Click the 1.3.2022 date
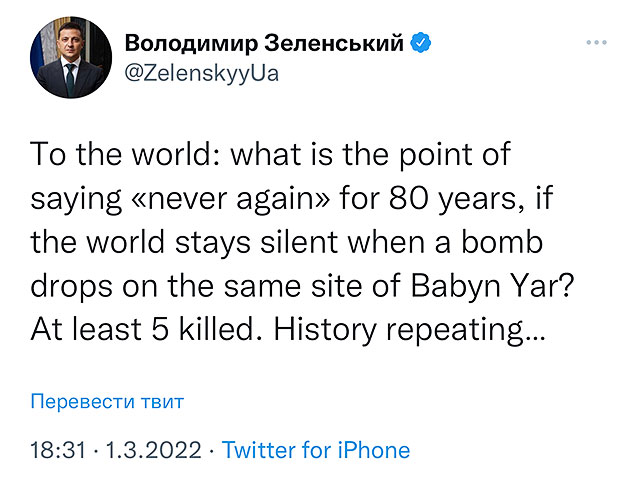The image size is (640, 480). (153, 450)
